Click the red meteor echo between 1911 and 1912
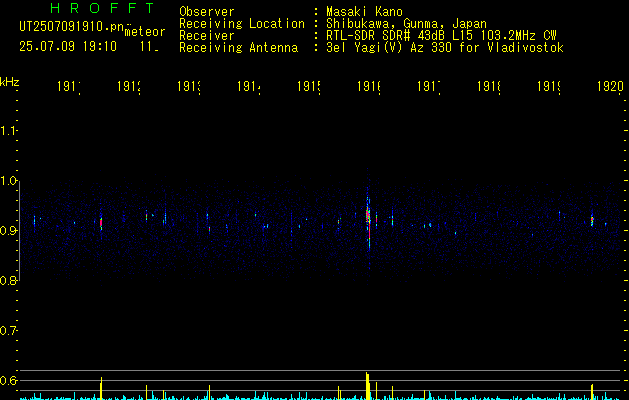Image resolution: width=629 pixels, height=400 pixels. 101,223
